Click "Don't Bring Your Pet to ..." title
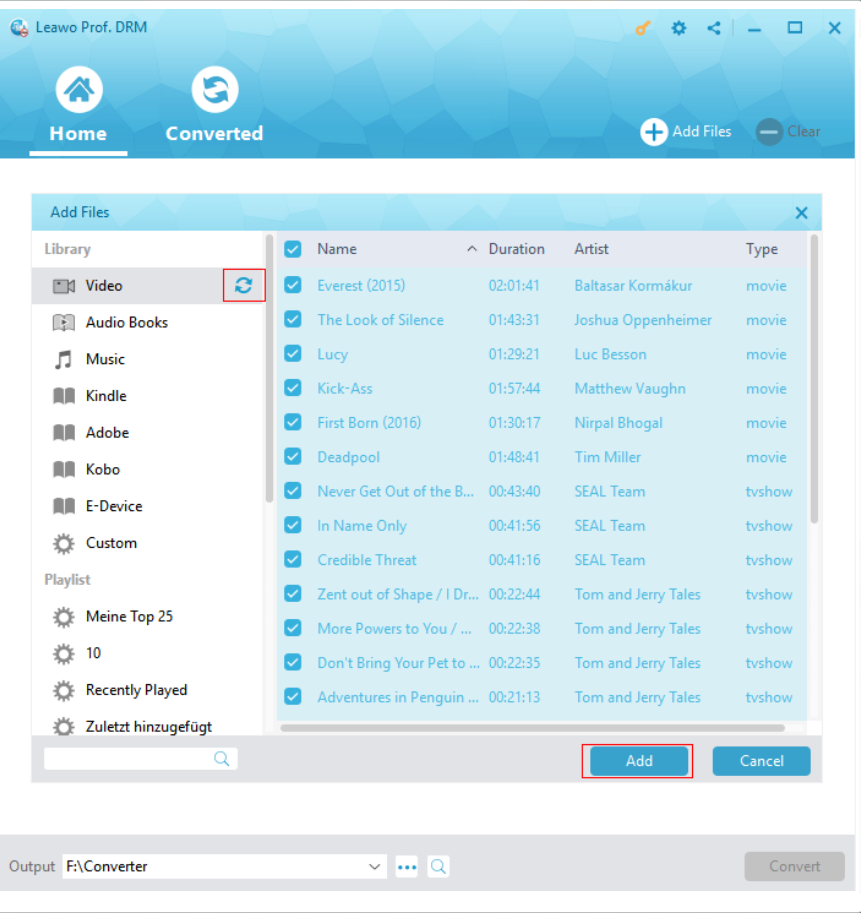 [x=398, y=663]
